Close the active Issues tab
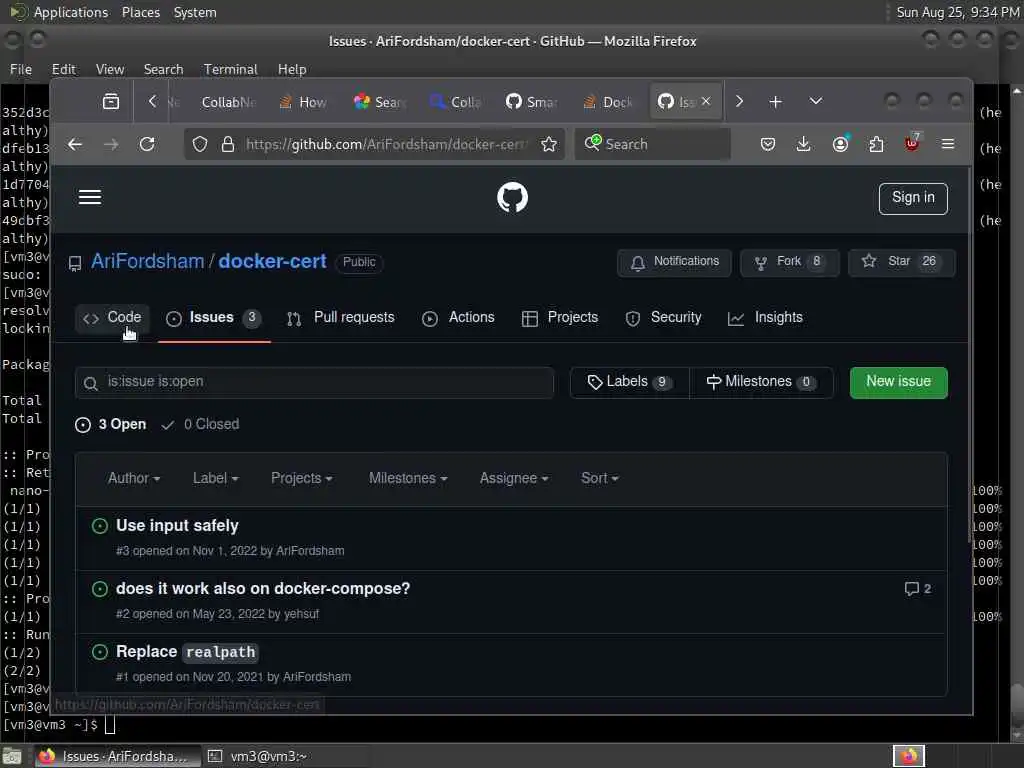This screenshot has height=768, width=1024. click(x=706, y=101)
